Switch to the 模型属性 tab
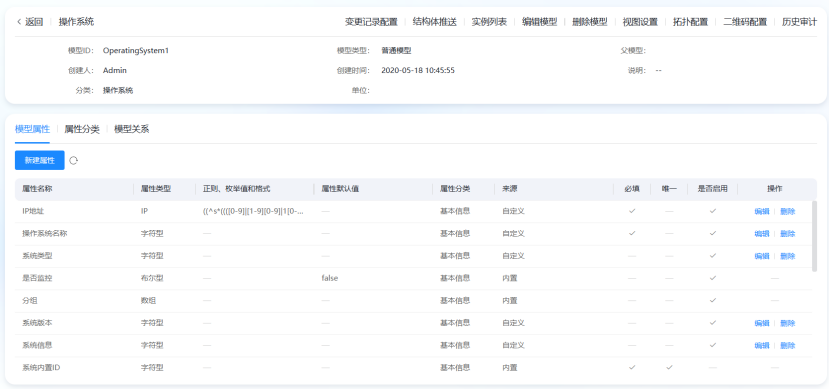This screenshot has height=389, width=829. coord(32,129)
